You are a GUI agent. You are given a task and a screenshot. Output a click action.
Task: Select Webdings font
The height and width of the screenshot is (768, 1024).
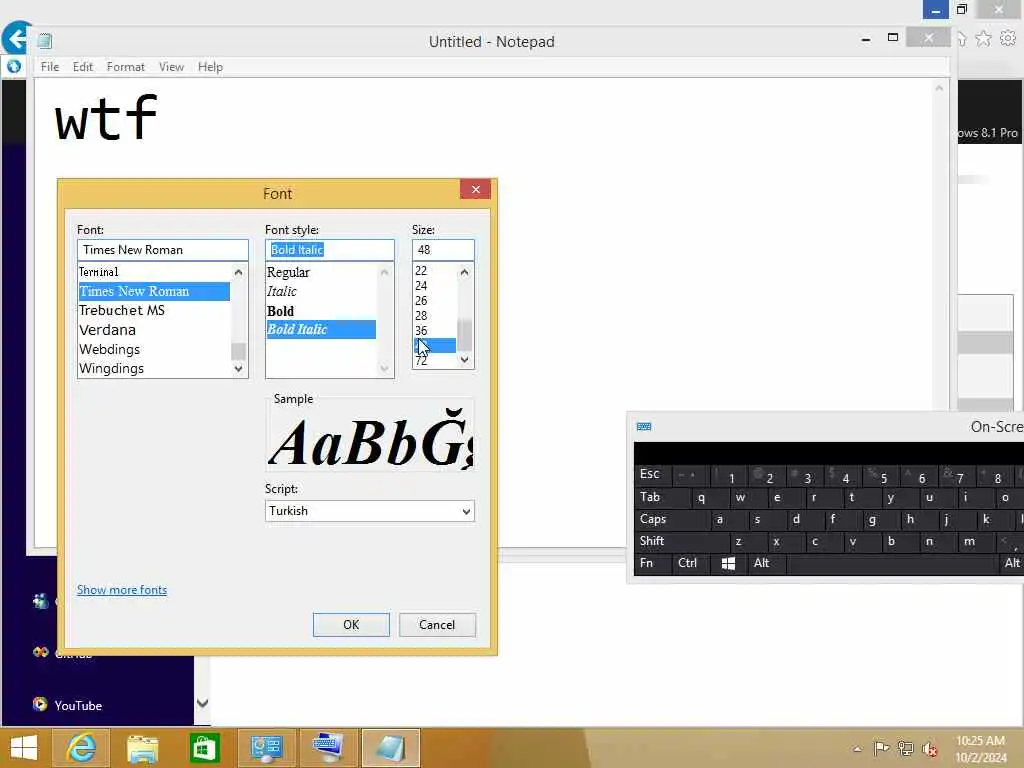(x=154, y=349)
